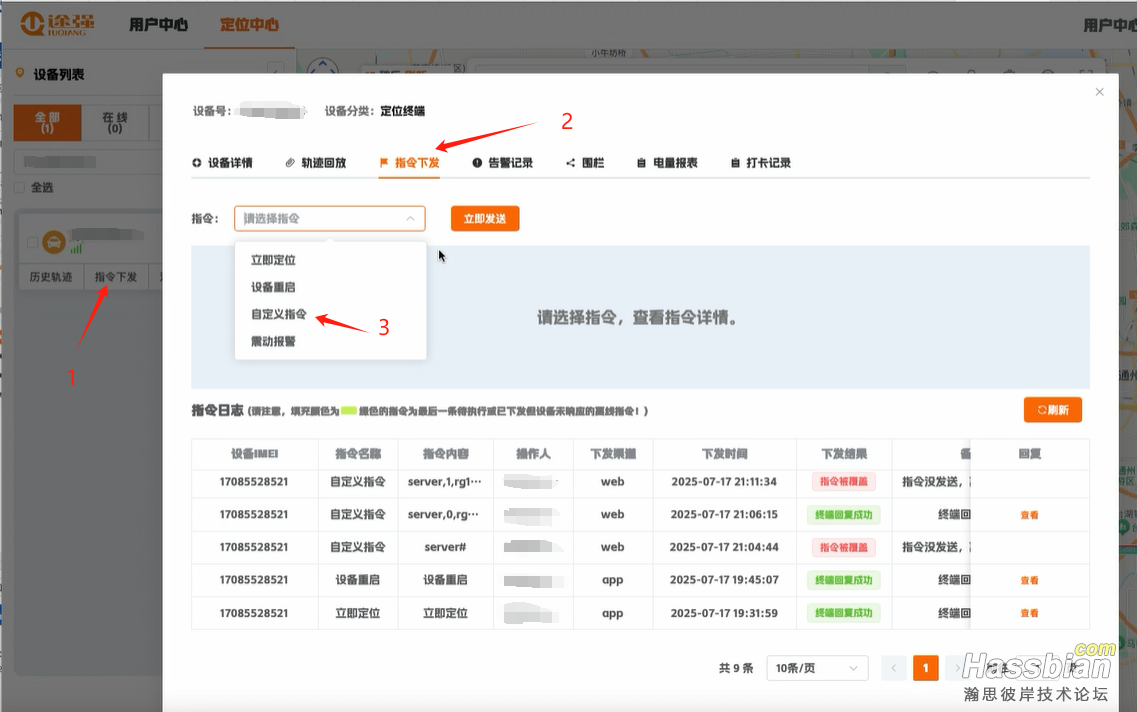Click the share icon of 围栏
This screenshot has width=1137, height=712.
point(571,163)
